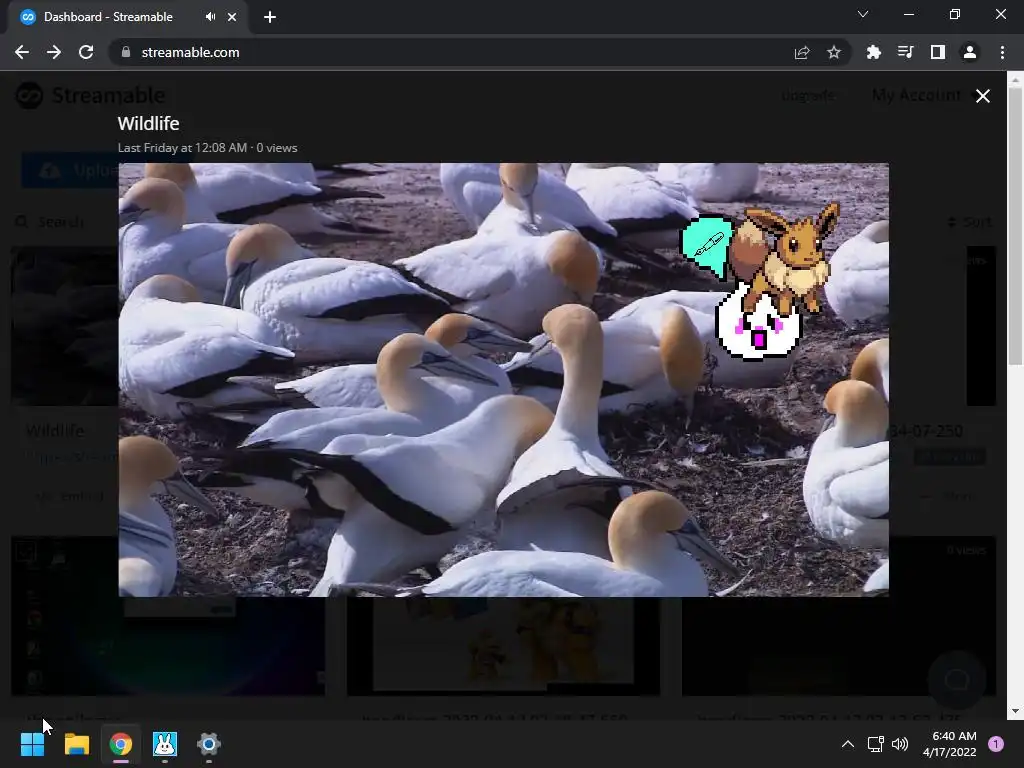
Task: Go back to previous page
Action: (x=22, y=52)
